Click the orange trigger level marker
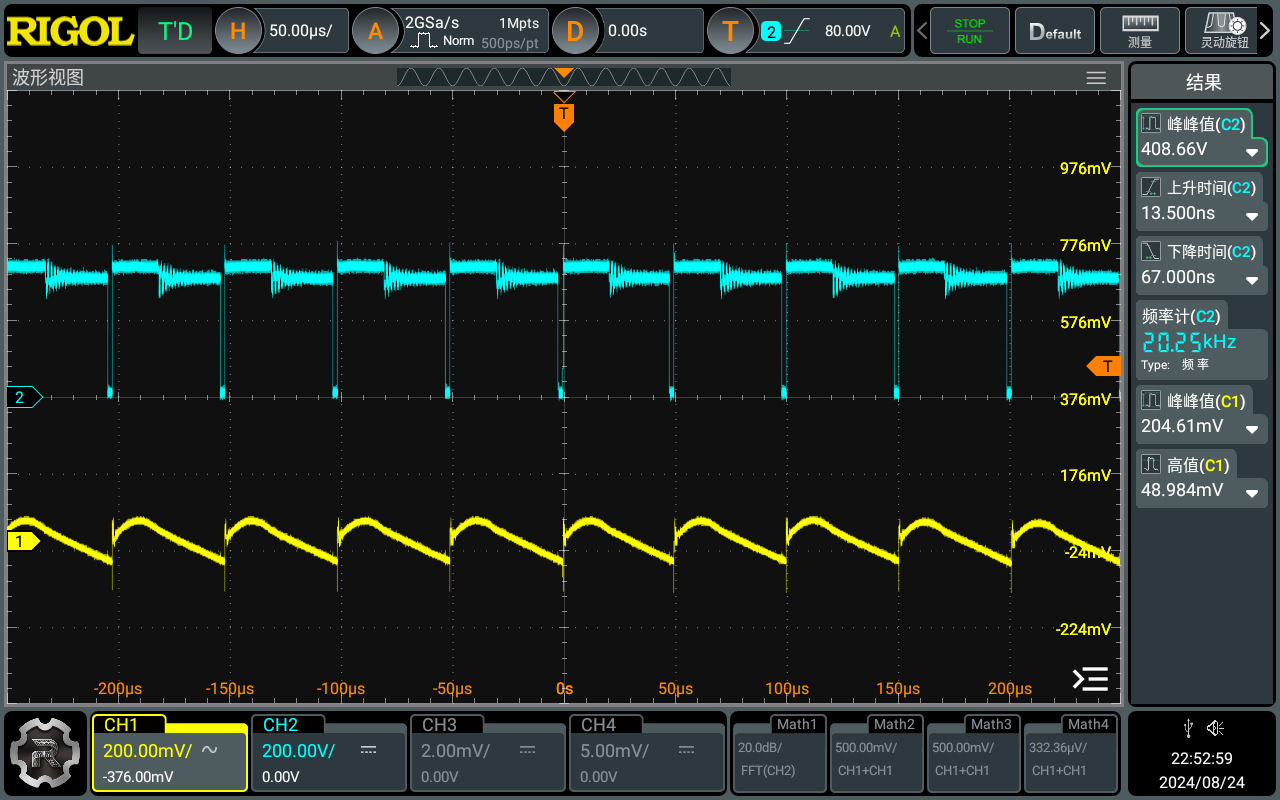The image size is (1280, 800). coord(1104,366)
